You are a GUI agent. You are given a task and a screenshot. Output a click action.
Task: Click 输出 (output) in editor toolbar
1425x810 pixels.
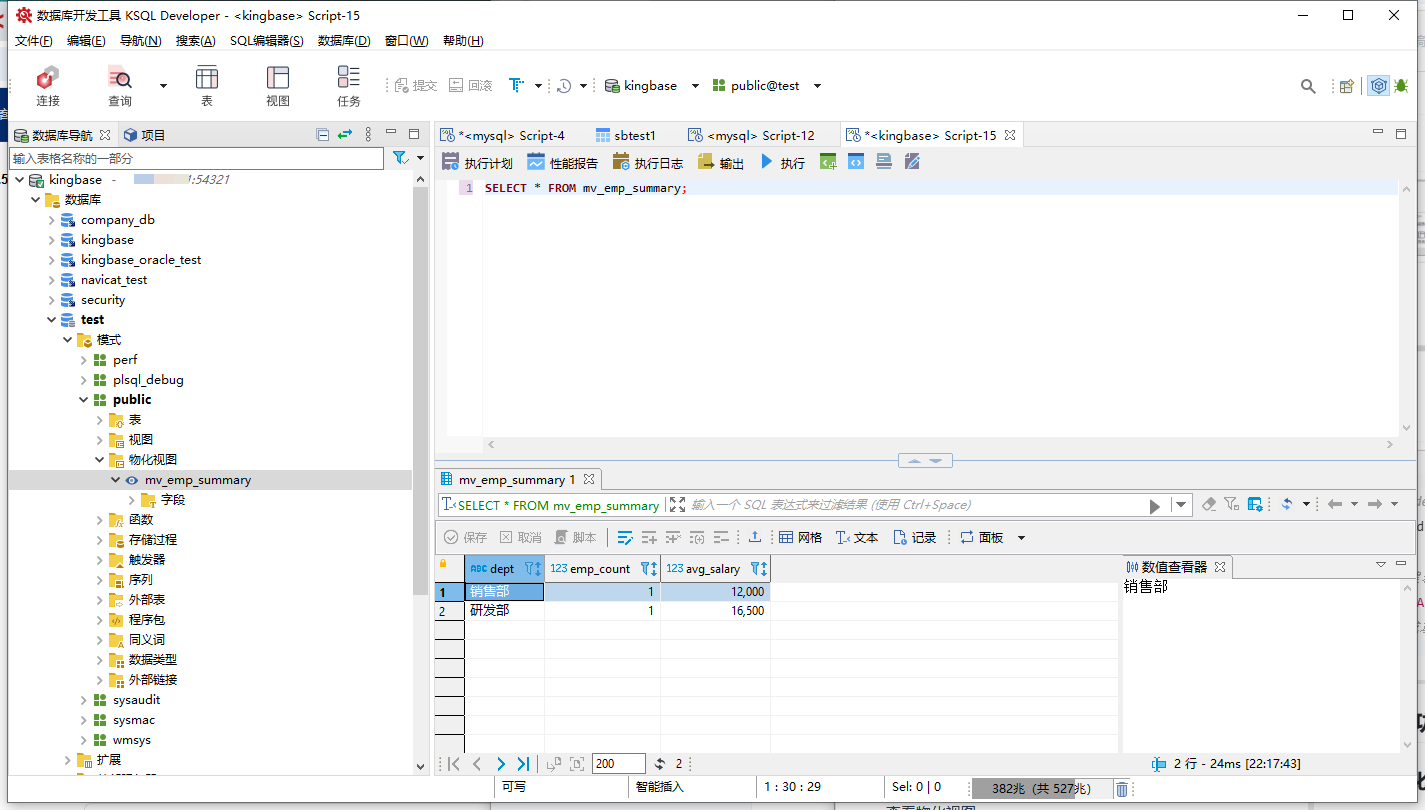pyautogui.click(x=721, y=162)
